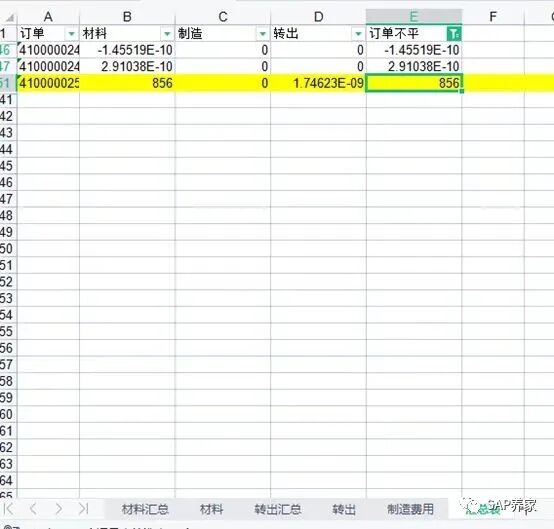Select column C header
Viewport: 554px width, 529px height.
(223, 17)
